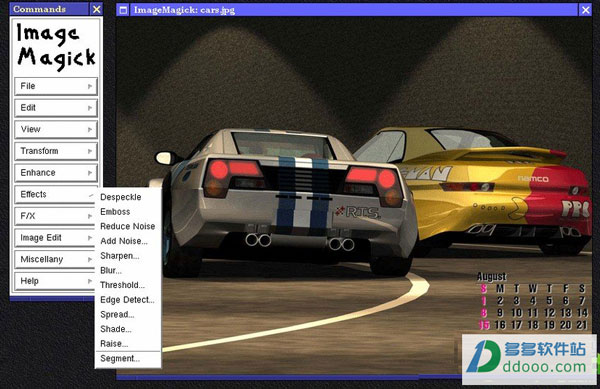Close the Commands panel with its X
This screenshot has height=389, width=600.
pyautogui.click(x=97, y=9)
